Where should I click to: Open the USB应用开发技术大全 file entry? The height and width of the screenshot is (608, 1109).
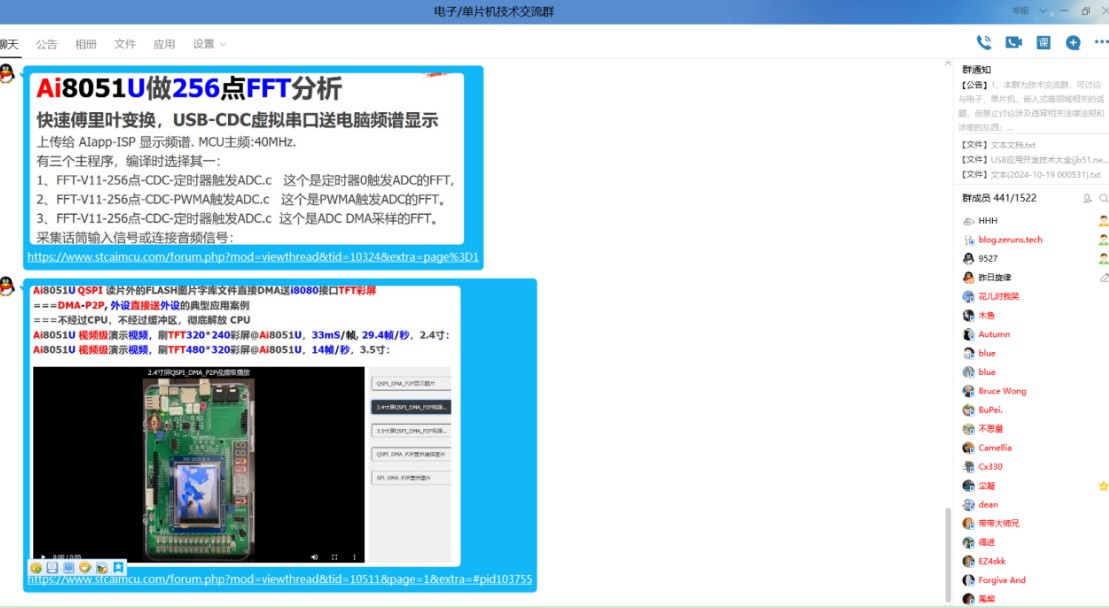[1033, 160]
